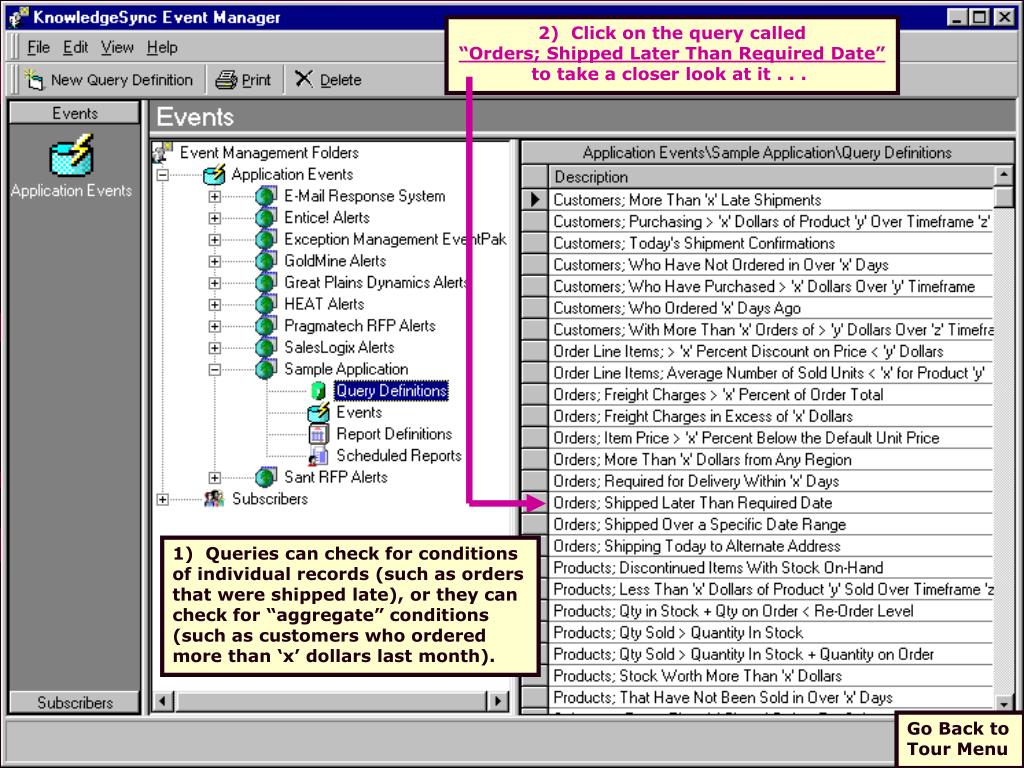This screenshot has height=768, width=1024.
Task: Collapse the Sample Application tree node
Action: click(214, 370)
